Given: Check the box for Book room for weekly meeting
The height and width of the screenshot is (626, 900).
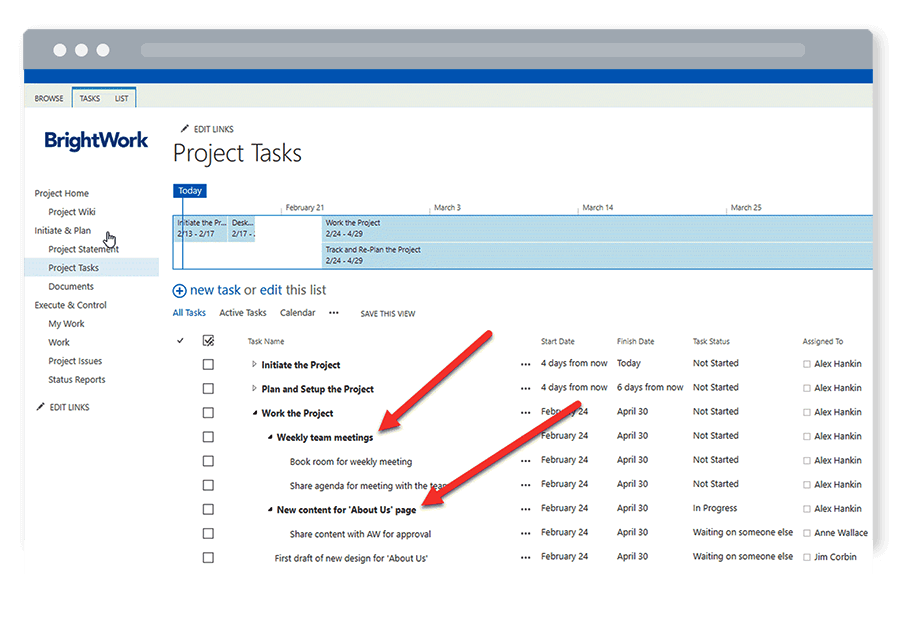Looking at the screenshot, I should 208,461.
